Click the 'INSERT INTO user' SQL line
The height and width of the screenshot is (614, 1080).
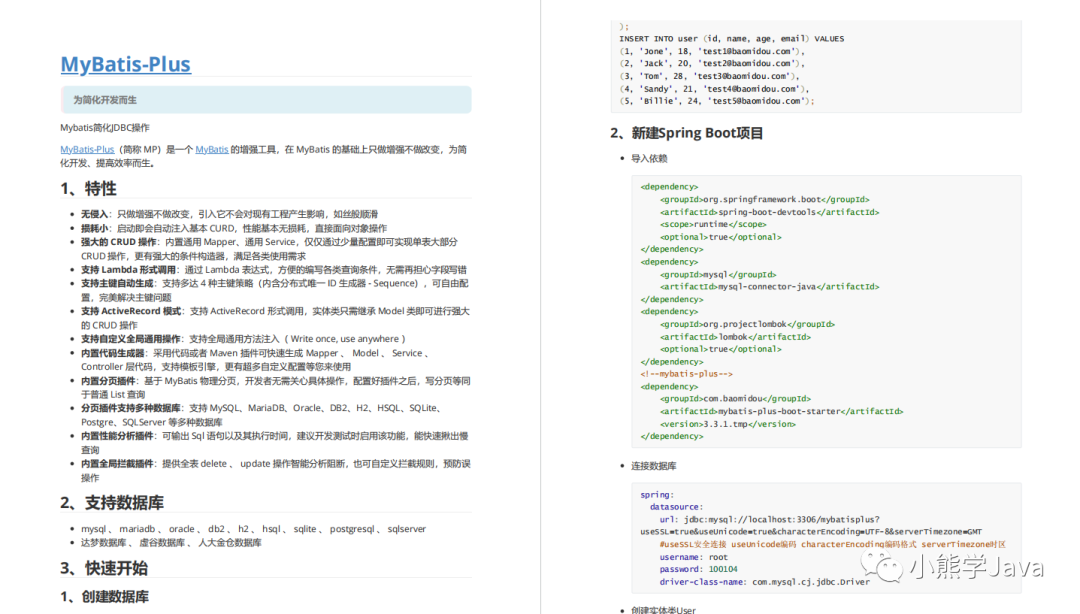(x=731, y=39)
